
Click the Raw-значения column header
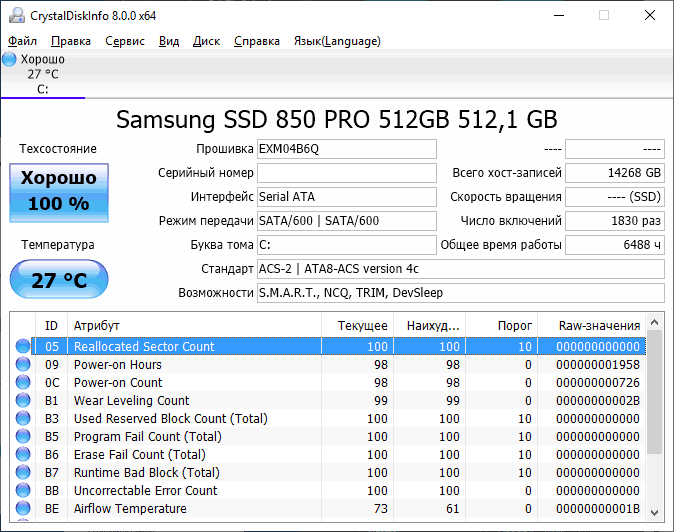(592, 326)
